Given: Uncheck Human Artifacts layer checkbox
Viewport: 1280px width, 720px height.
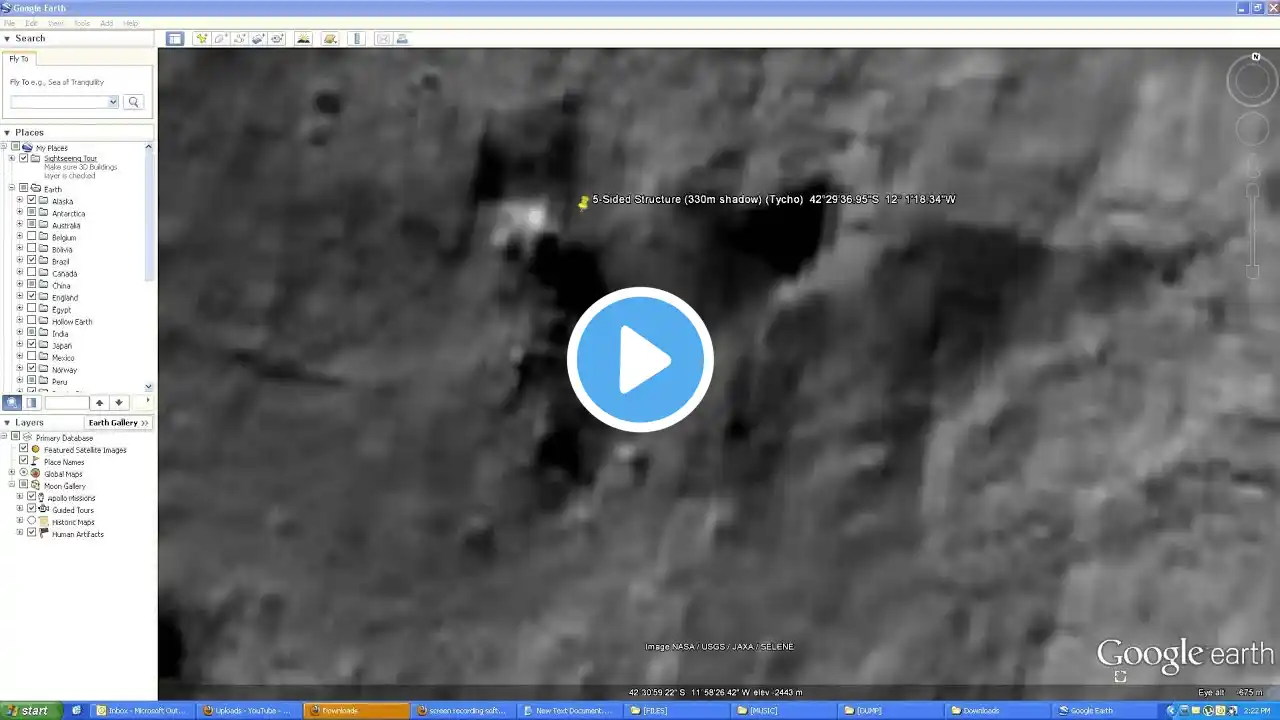Looking at the screenshot, I should click(x=32, y=533).
